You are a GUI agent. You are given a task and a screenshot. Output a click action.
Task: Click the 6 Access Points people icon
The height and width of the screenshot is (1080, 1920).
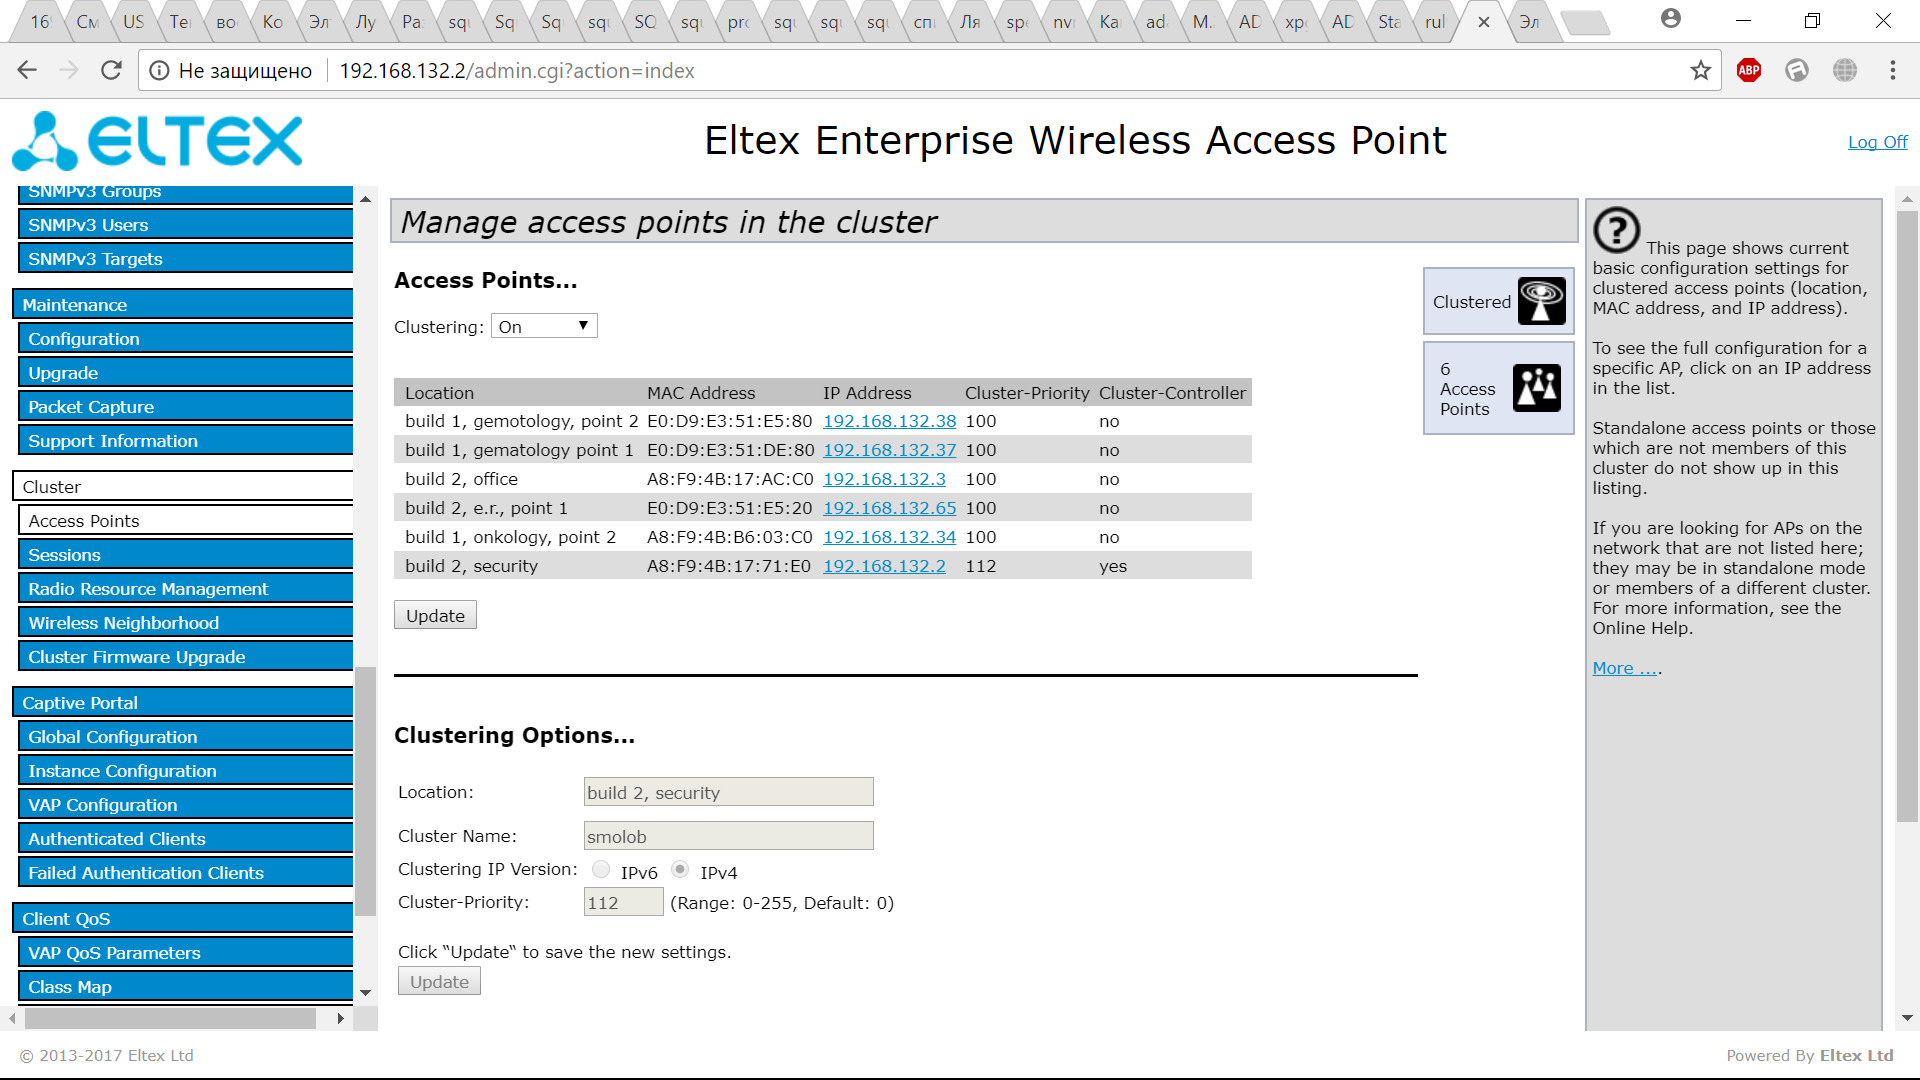point(1536,388)
